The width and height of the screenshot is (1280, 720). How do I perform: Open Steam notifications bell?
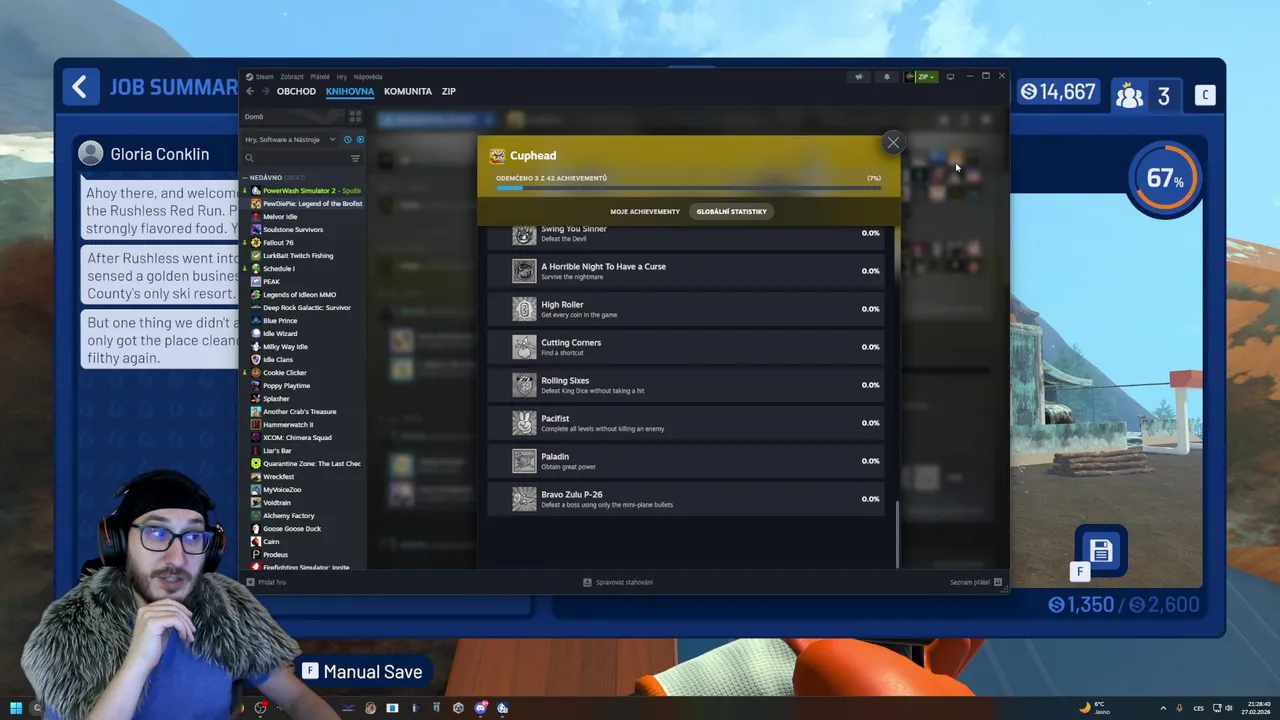click(886, 77)
